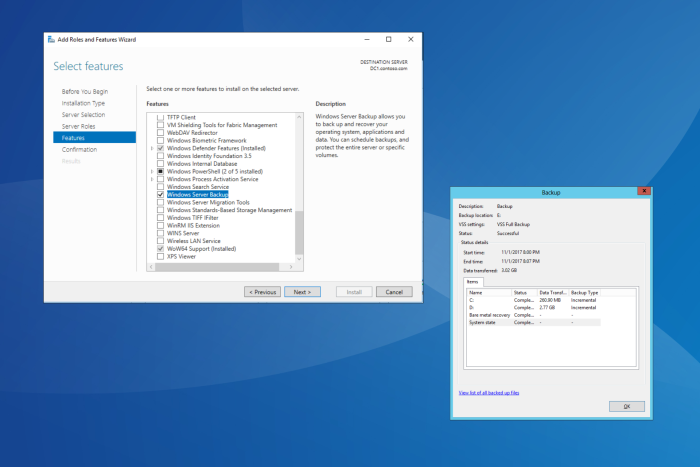This screenshot has width=700, height=467.
Task: Select the System state row
Action: click(534, 322)
